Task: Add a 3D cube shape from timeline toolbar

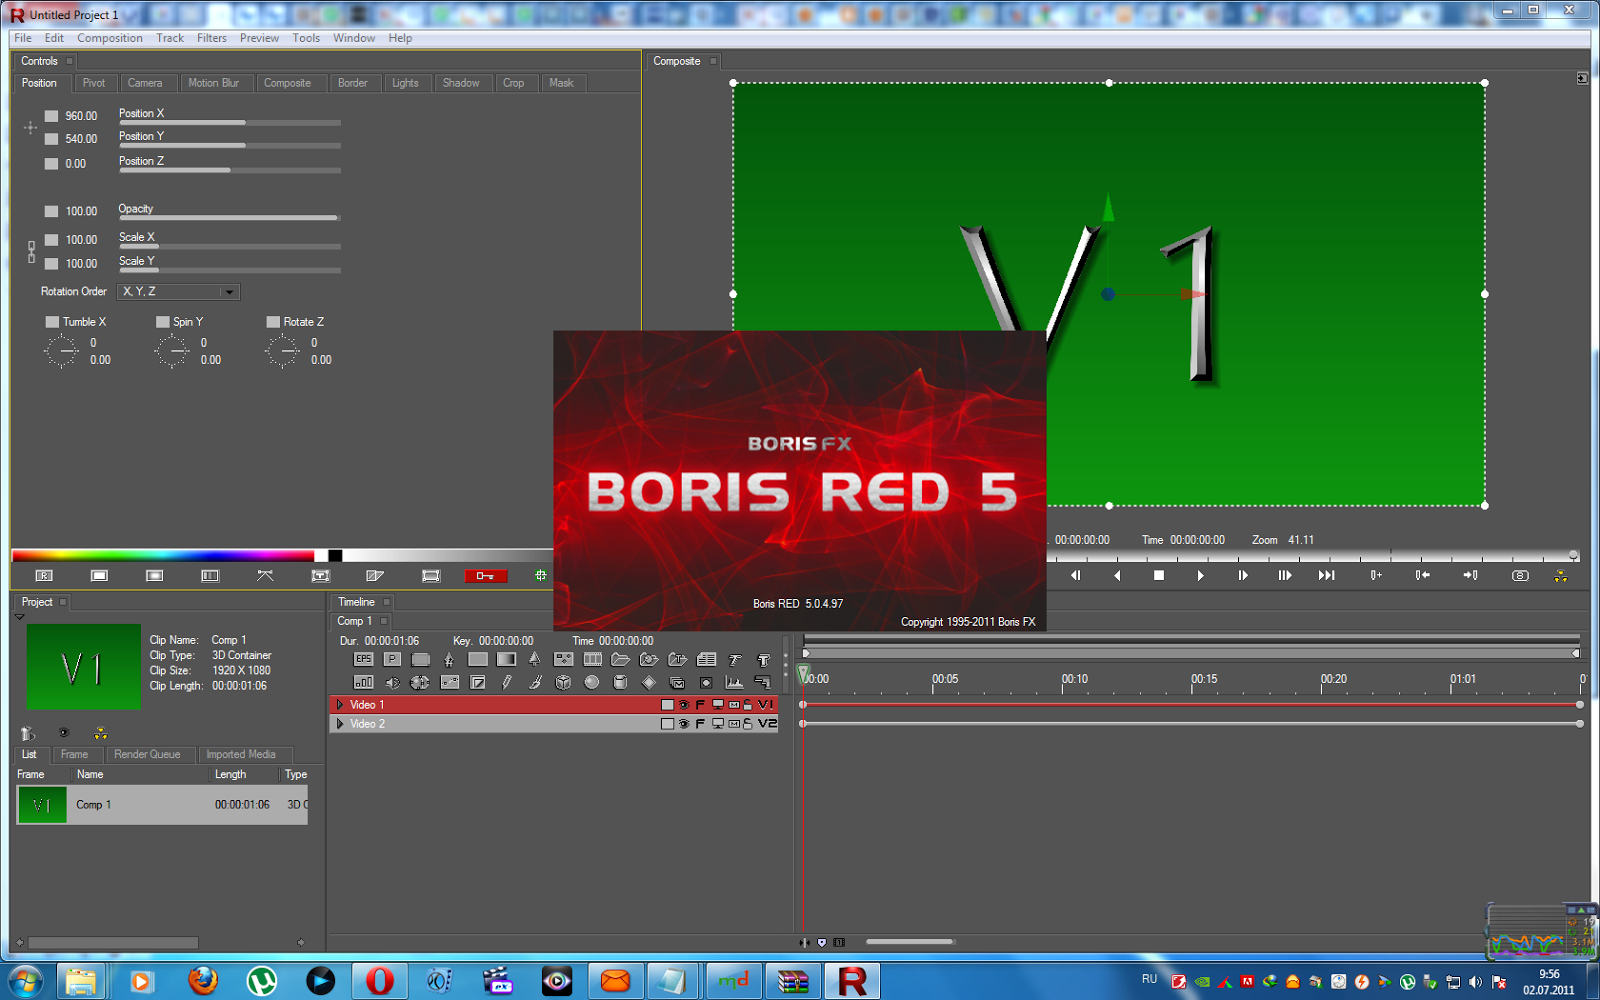Action: pos(563,683)
